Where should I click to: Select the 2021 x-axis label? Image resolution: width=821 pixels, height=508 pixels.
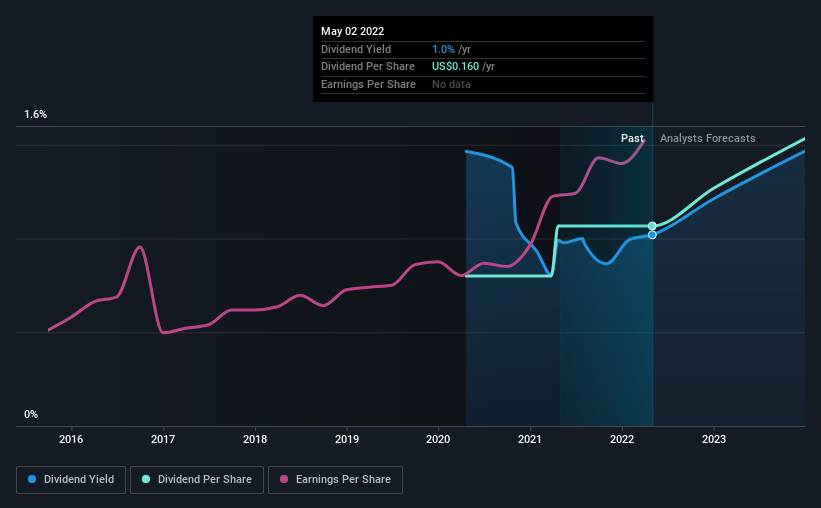(530, 439)
